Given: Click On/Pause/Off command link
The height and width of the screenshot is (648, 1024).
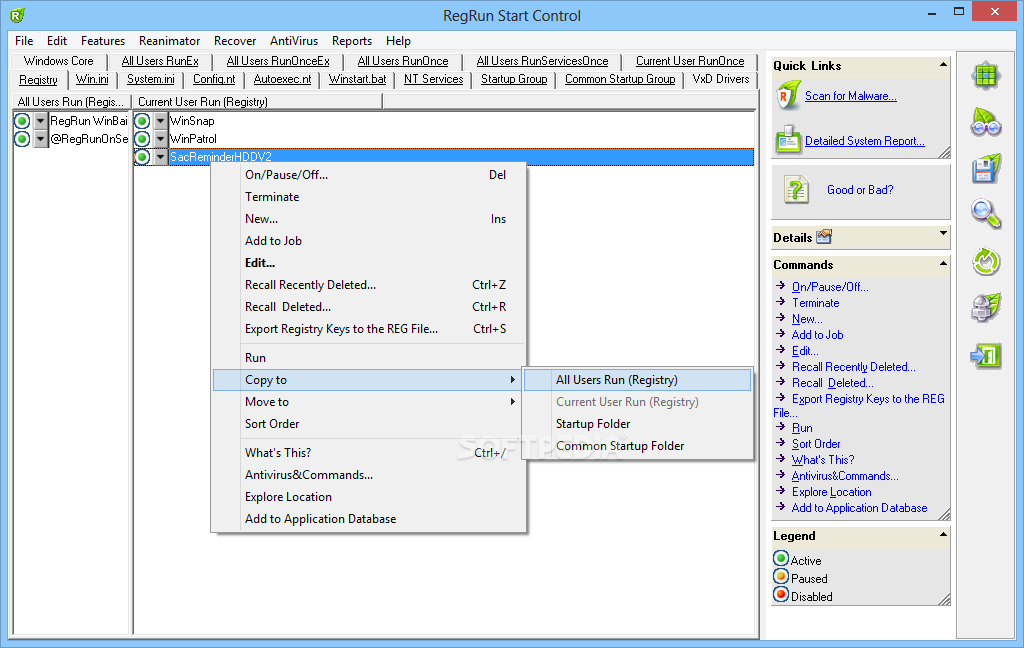Looking at the screenshot, I should click(x=830, y=287).
